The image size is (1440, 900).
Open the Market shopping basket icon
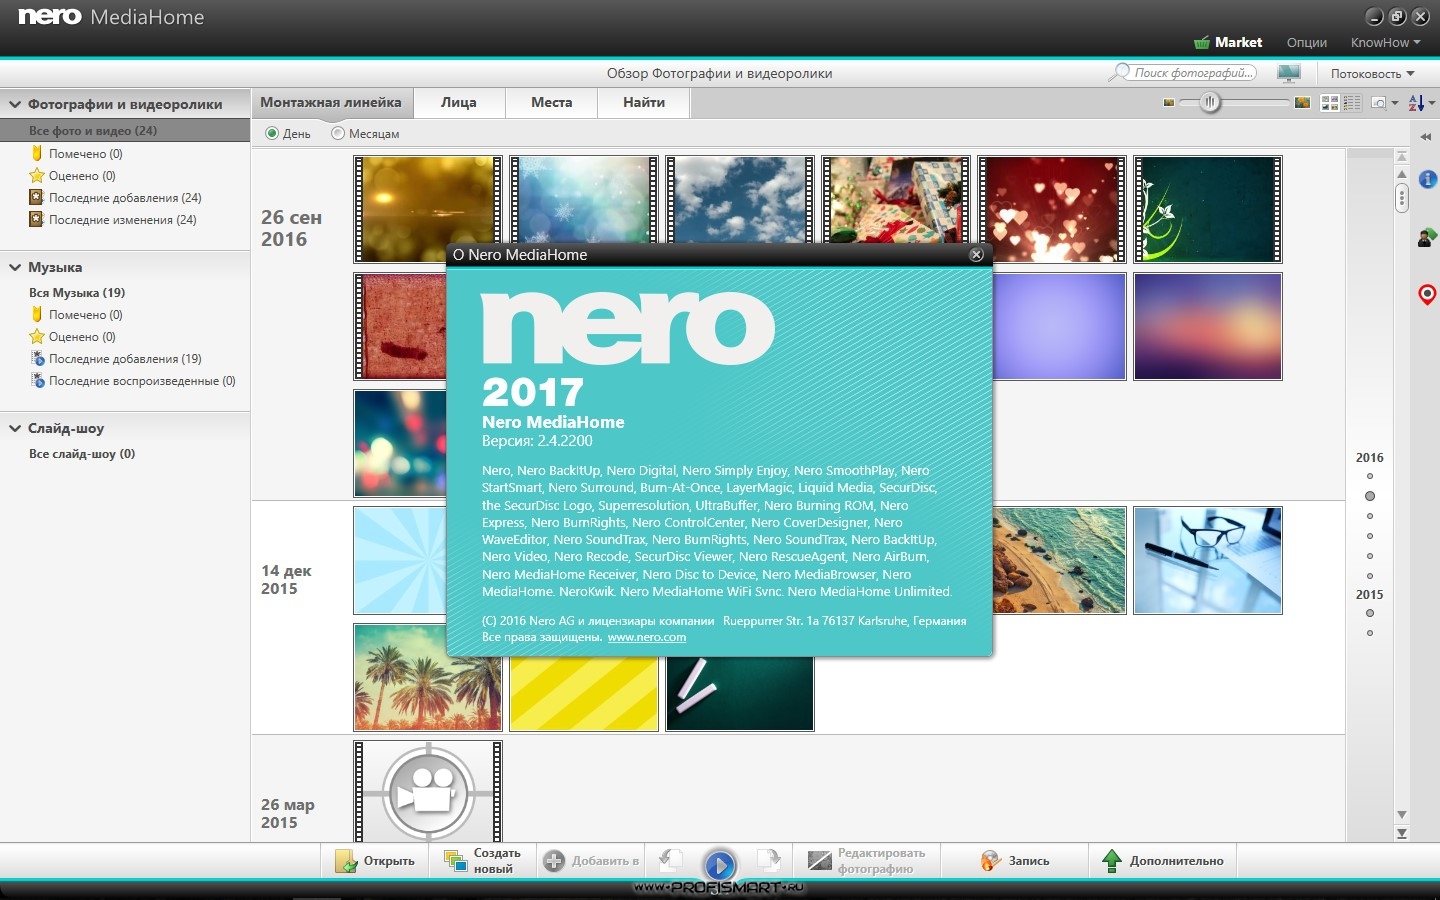coord(1202,42)
